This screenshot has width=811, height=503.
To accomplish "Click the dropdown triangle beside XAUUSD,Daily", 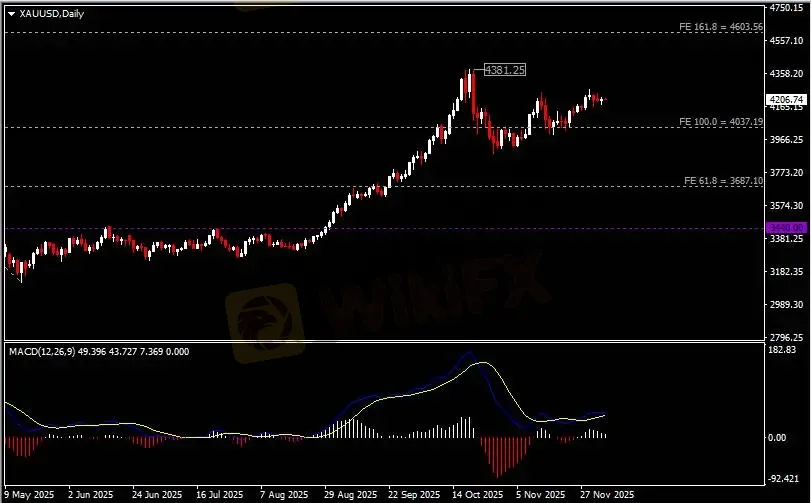I will pyautogui.click(x=11, y=13).
